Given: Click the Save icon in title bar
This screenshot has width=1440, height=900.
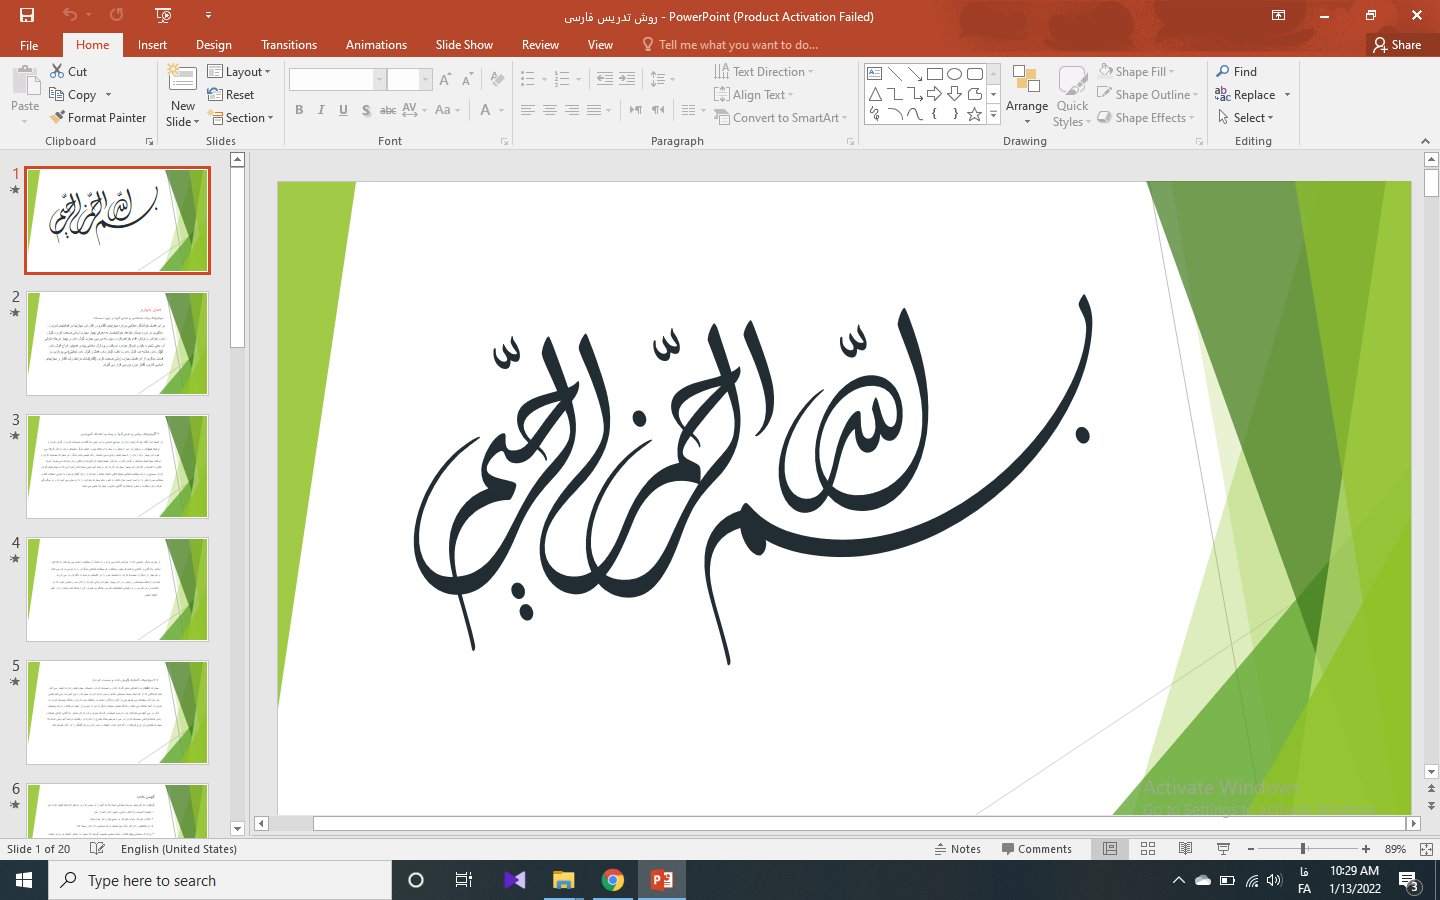Looking at the screenshot, I should (27, 15).
